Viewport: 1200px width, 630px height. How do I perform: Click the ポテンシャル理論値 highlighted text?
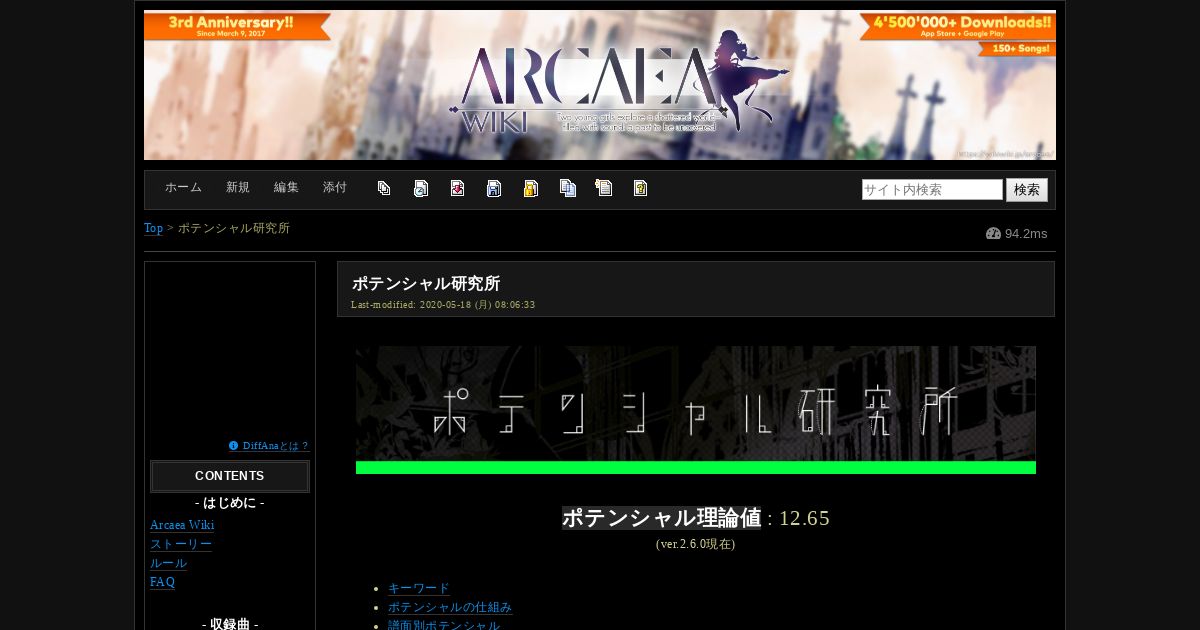coord(661,518)
